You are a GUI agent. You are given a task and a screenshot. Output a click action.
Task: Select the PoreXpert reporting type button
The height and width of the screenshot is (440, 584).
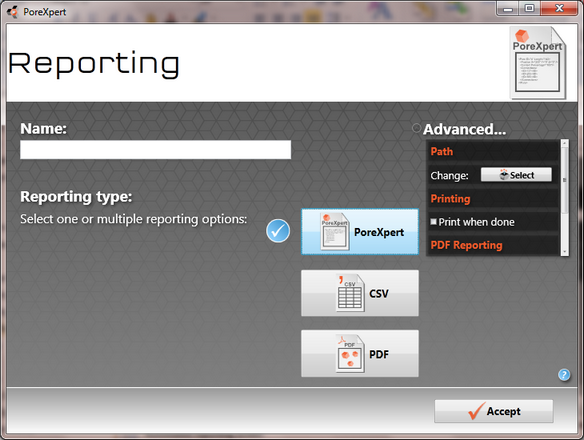360,232
